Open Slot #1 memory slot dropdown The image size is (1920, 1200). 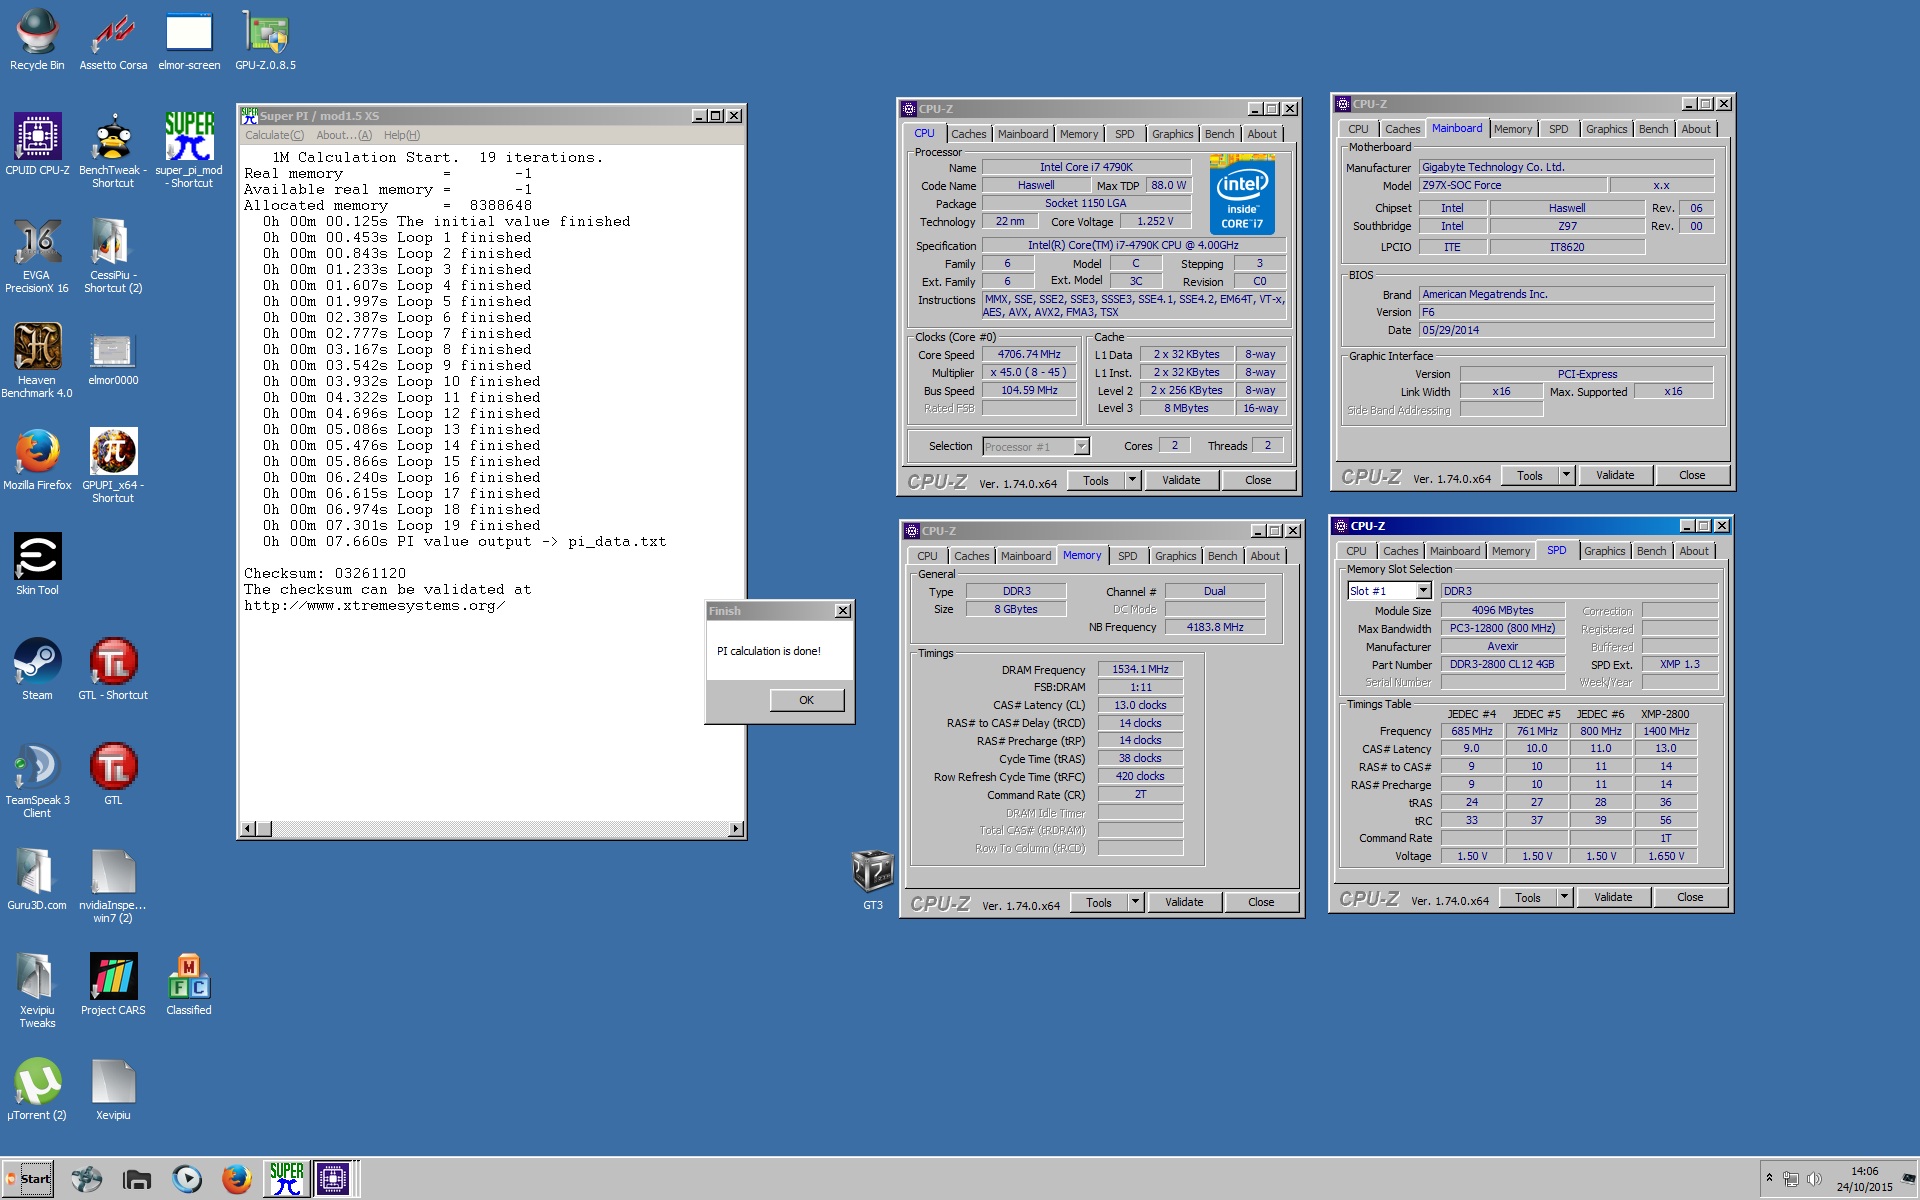[1423, 591]
